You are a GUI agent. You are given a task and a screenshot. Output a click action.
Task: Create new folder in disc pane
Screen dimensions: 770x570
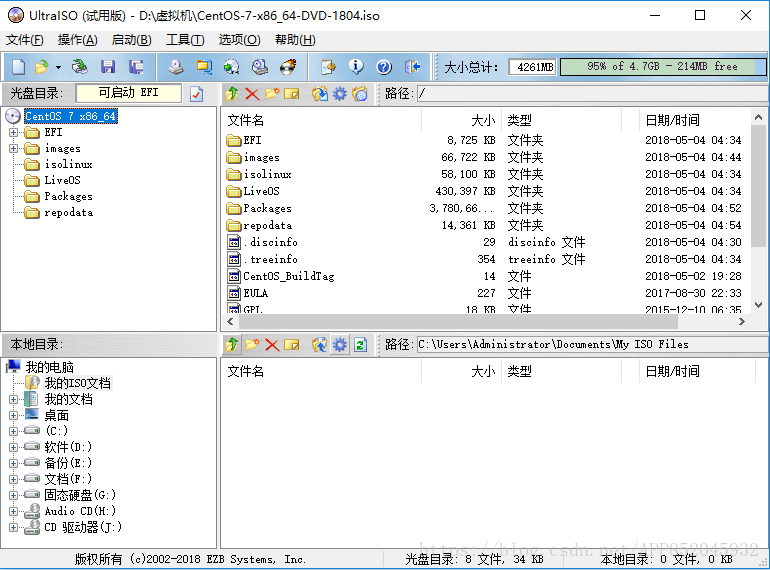[272, 93]
